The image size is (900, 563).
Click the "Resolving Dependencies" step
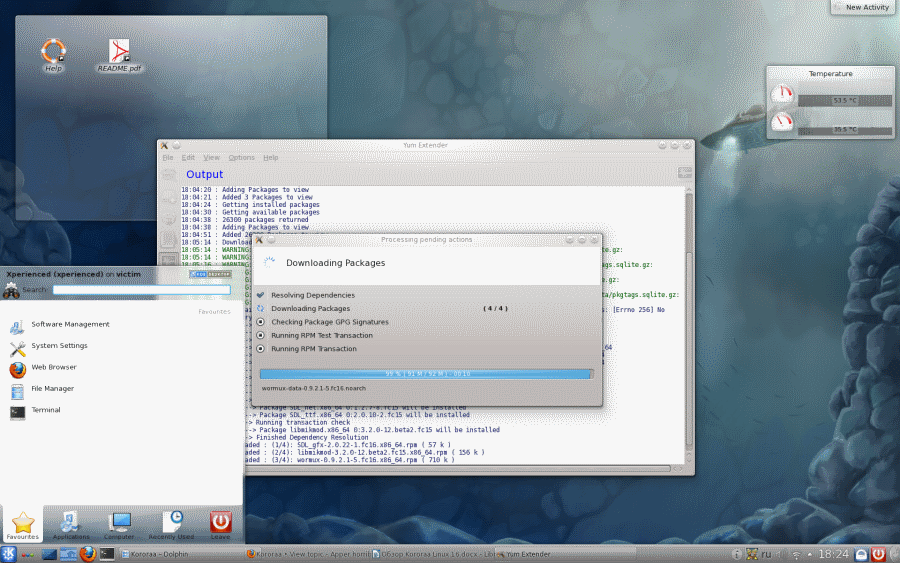pos(313,296)
